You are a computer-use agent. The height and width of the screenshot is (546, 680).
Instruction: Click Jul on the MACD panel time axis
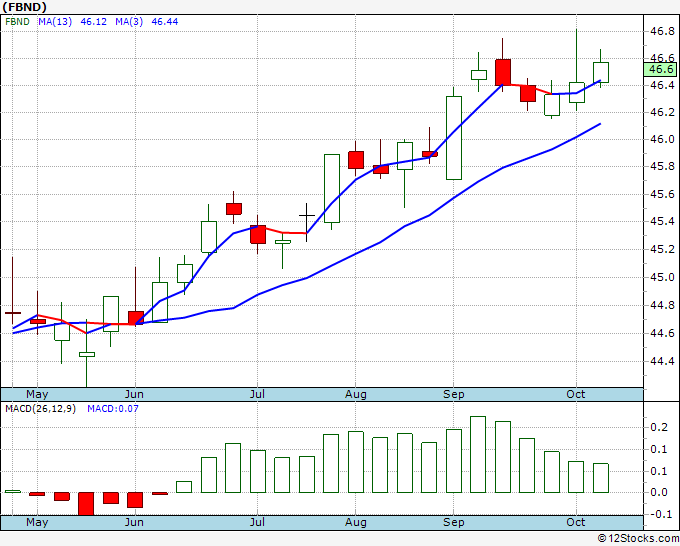[x=257, y=522]
